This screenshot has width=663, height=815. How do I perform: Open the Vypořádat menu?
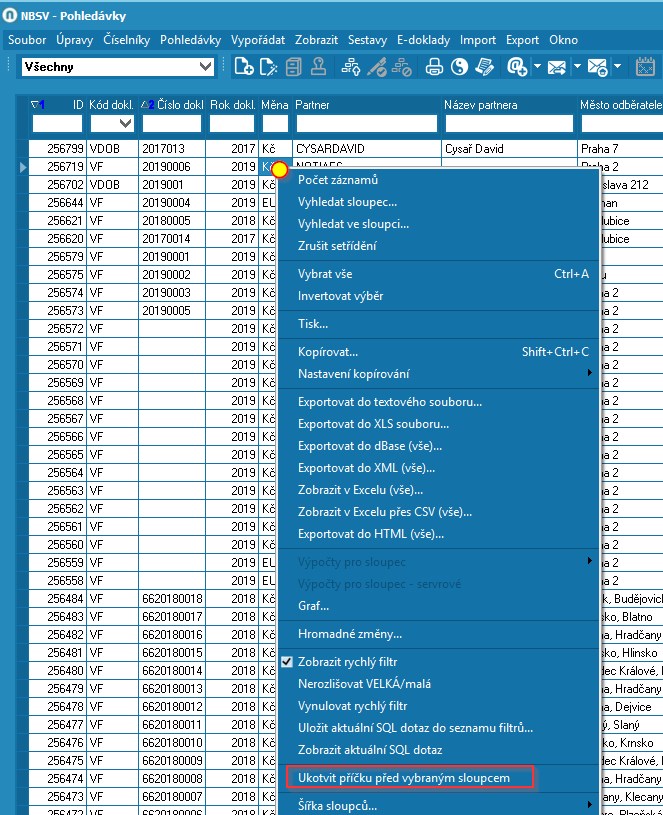[258, 40]
